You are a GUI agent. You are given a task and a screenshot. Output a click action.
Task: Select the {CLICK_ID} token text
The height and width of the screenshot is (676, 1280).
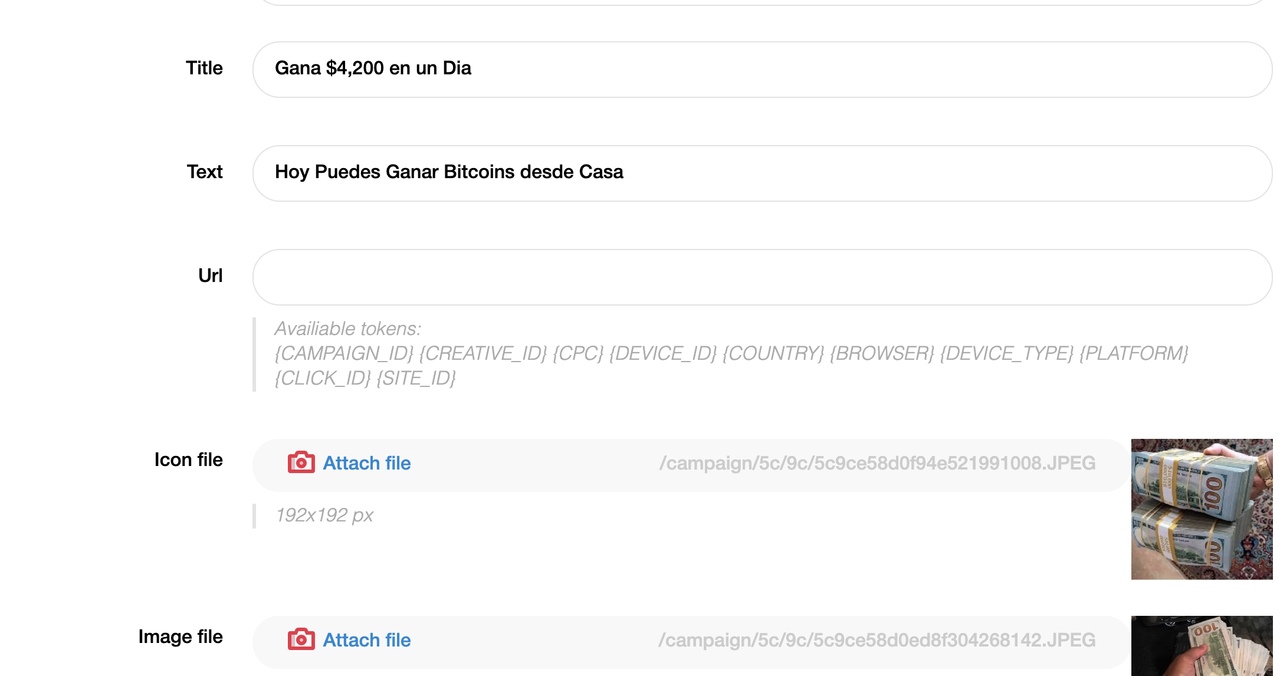click(323, 378)
